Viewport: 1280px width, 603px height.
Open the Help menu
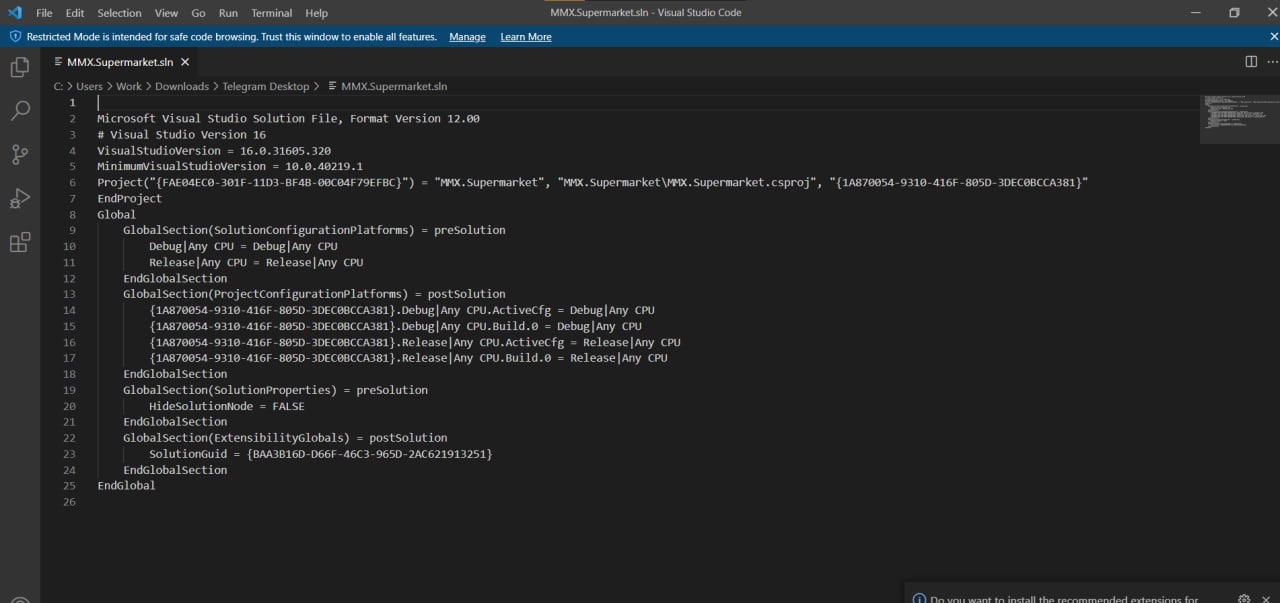(316, 13)
